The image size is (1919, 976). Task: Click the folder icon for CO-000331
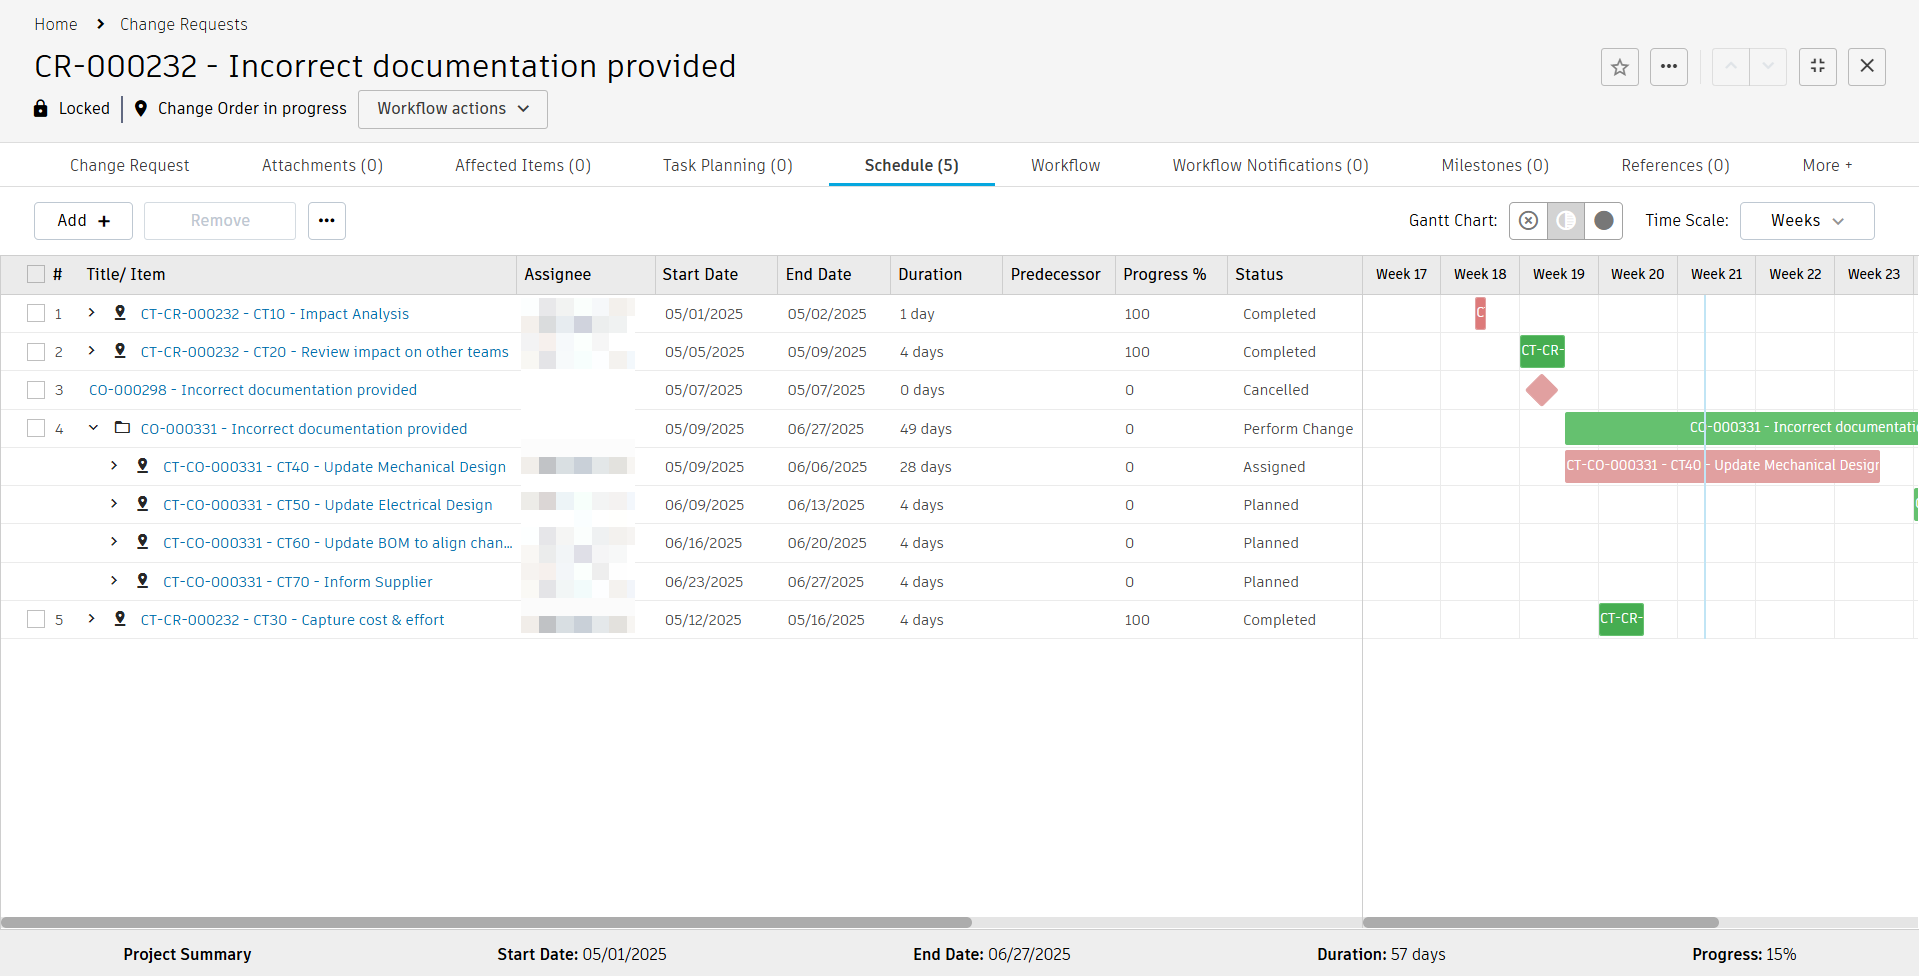(x=122, y=428)
